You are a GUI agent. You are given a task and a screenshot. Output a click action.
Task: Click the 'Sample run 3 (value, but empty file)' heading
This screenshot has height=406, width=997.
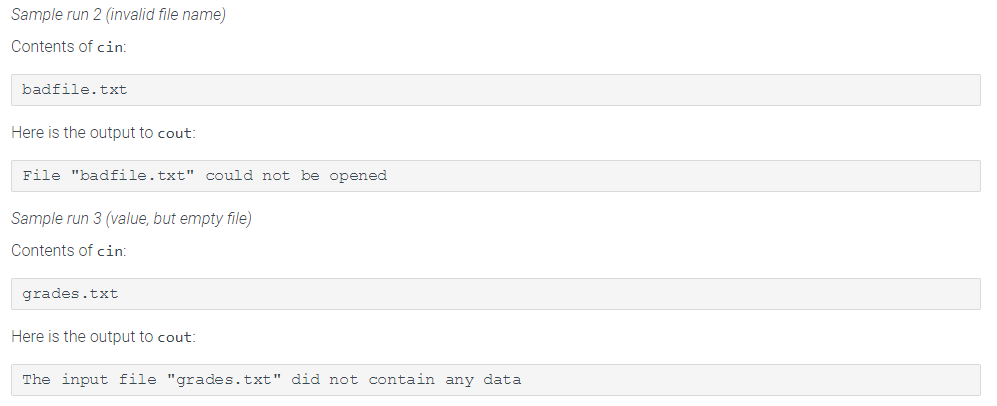pyautogui.click(x=132, y=219)
